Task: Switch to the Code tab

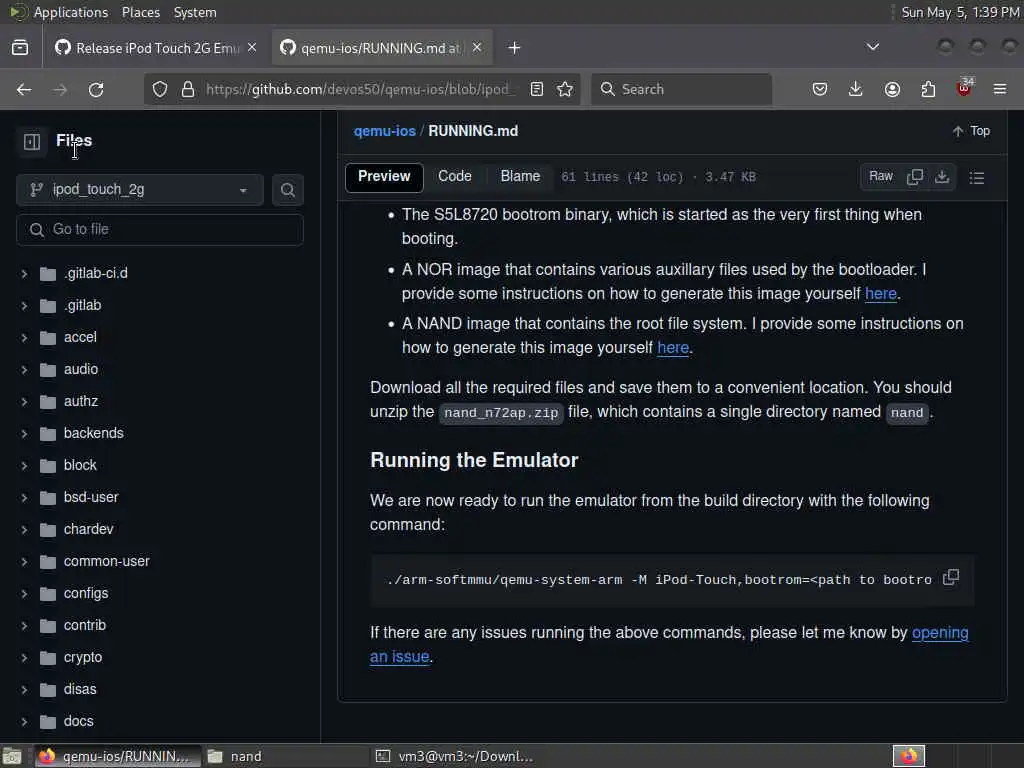Action: 455,177
